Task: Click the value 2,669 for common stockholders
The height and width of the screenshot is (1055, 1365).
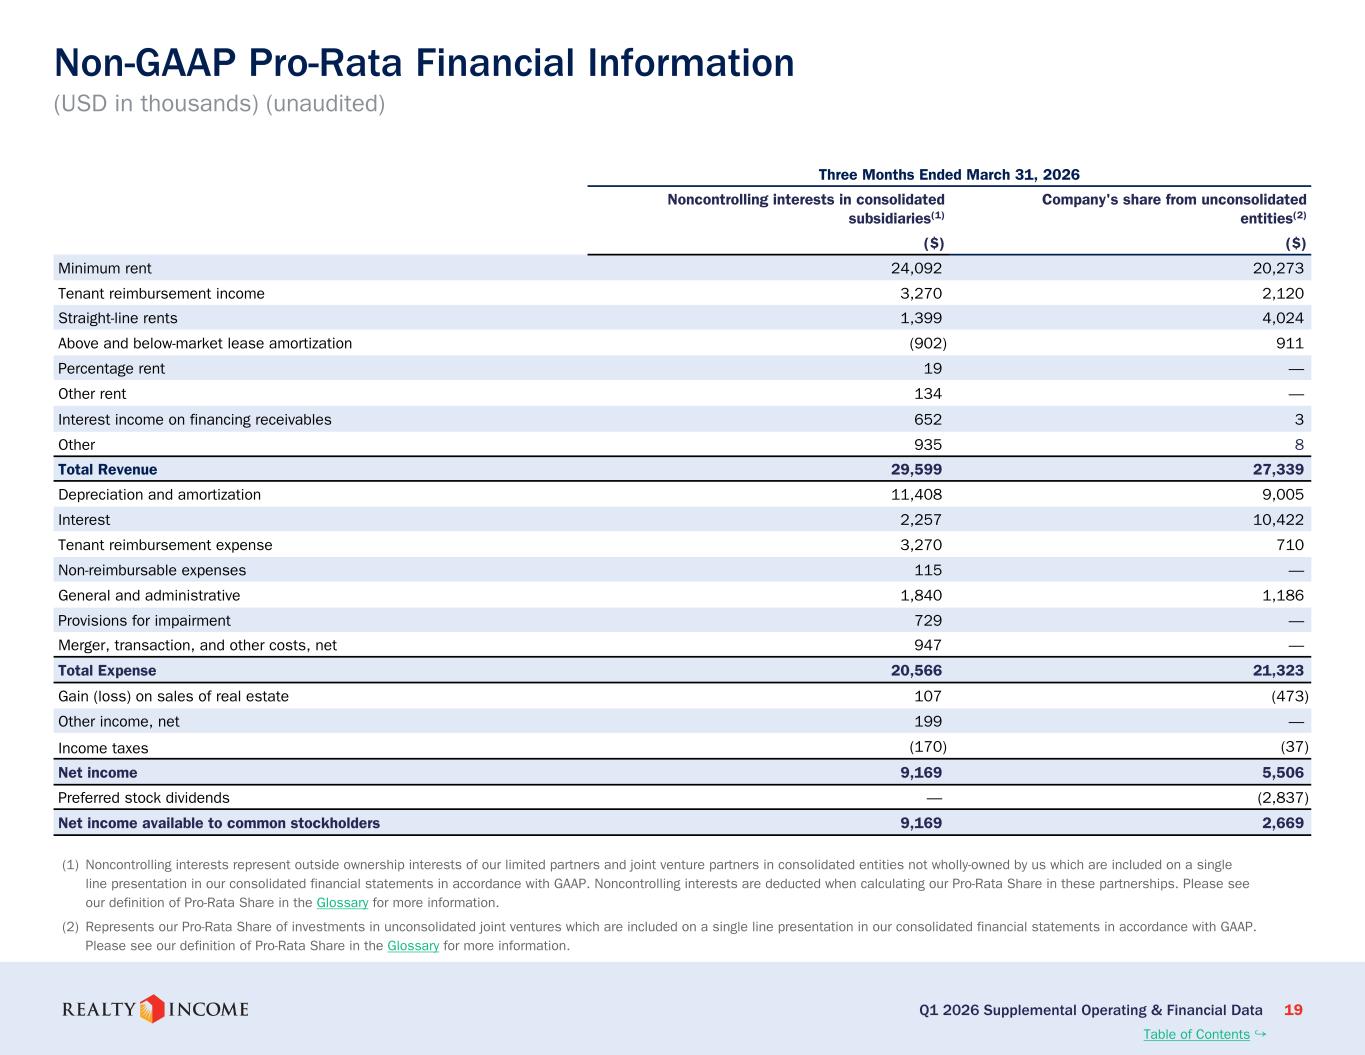Action: click(x=1283, y=823)
